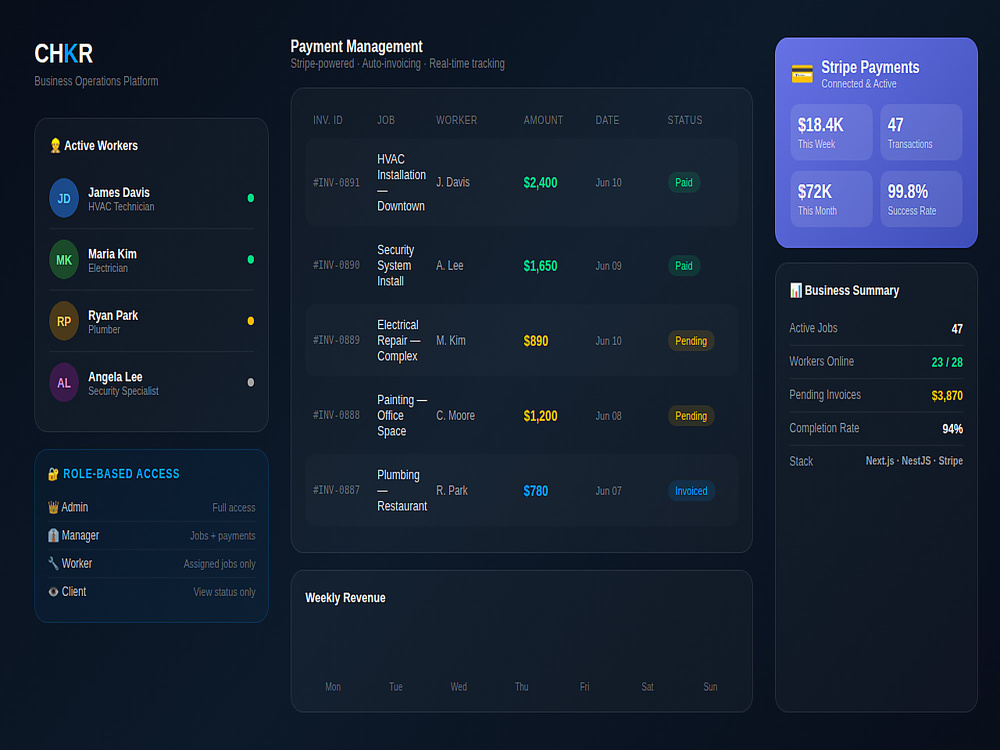Click the Role-Based Access lock icon
The image size is (1000, 750).
click(54, 474)
